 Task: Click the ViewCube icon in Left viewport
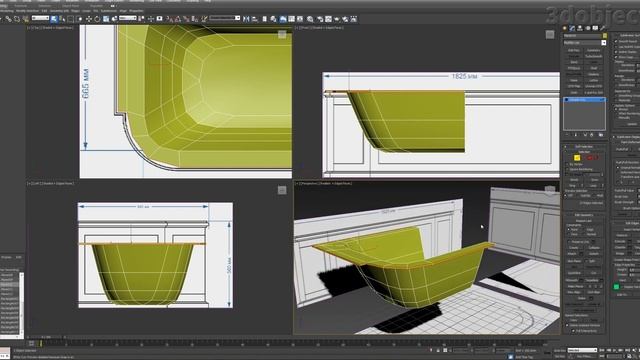[x=282, y=190]
